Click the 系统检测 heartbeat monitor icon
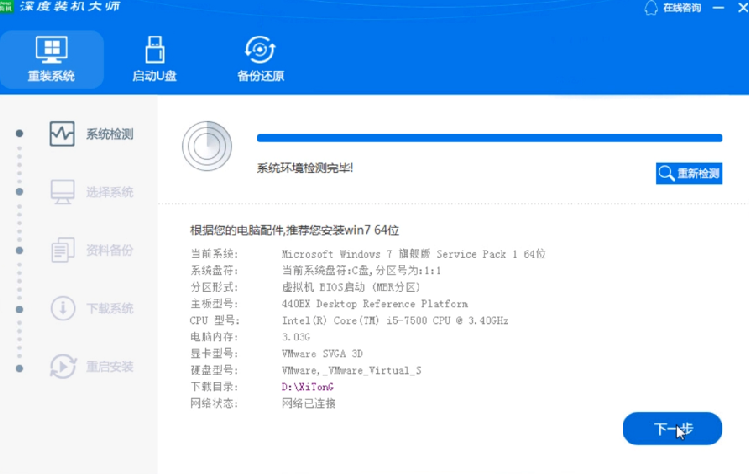Screen dimensions: 749x474 tap(62, 133)
